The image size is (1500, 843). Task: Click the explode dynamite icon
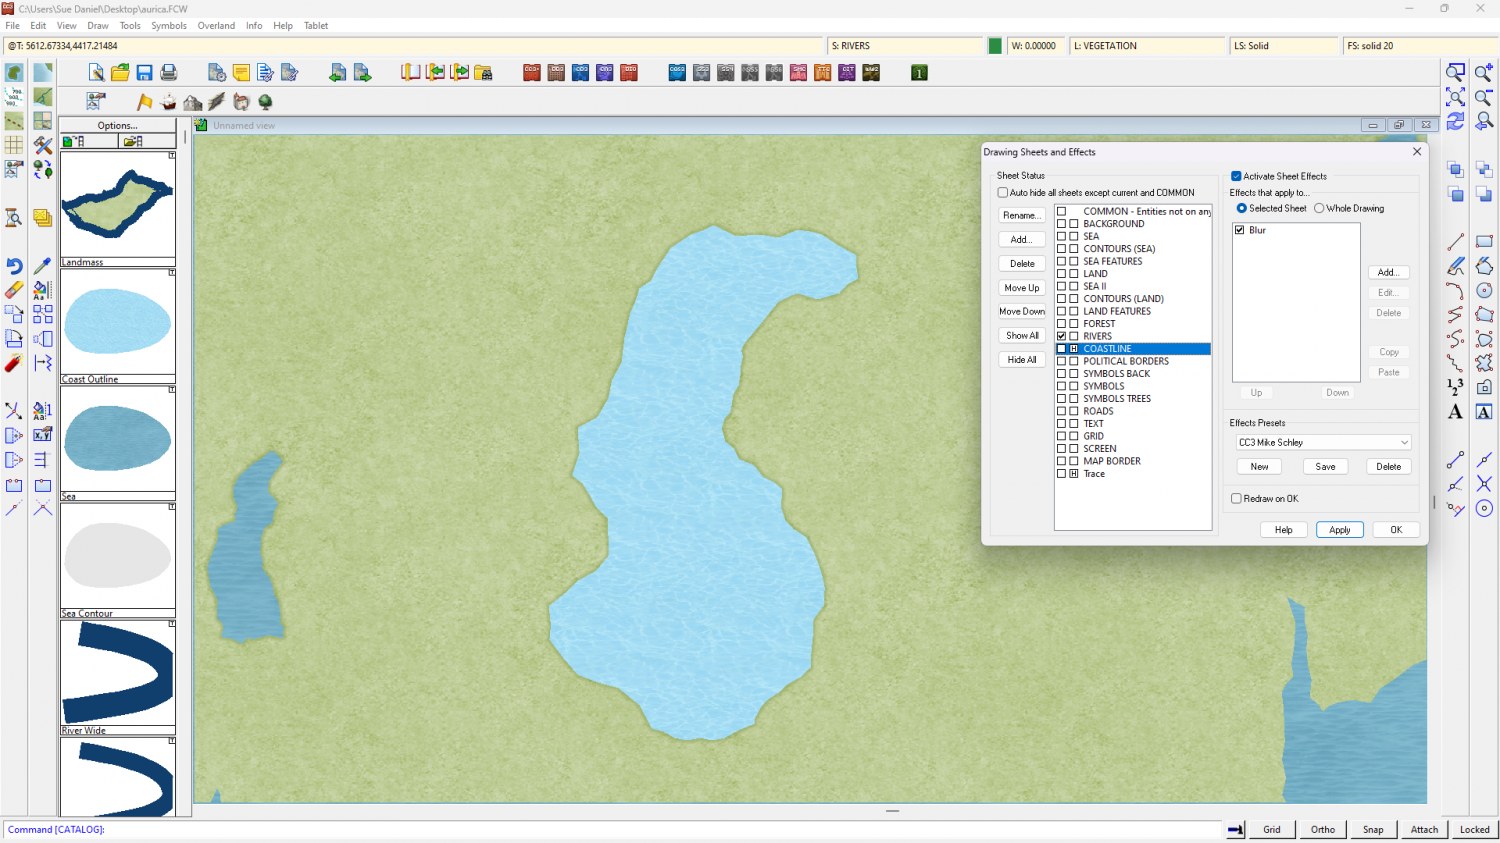(x=14, y=363)
